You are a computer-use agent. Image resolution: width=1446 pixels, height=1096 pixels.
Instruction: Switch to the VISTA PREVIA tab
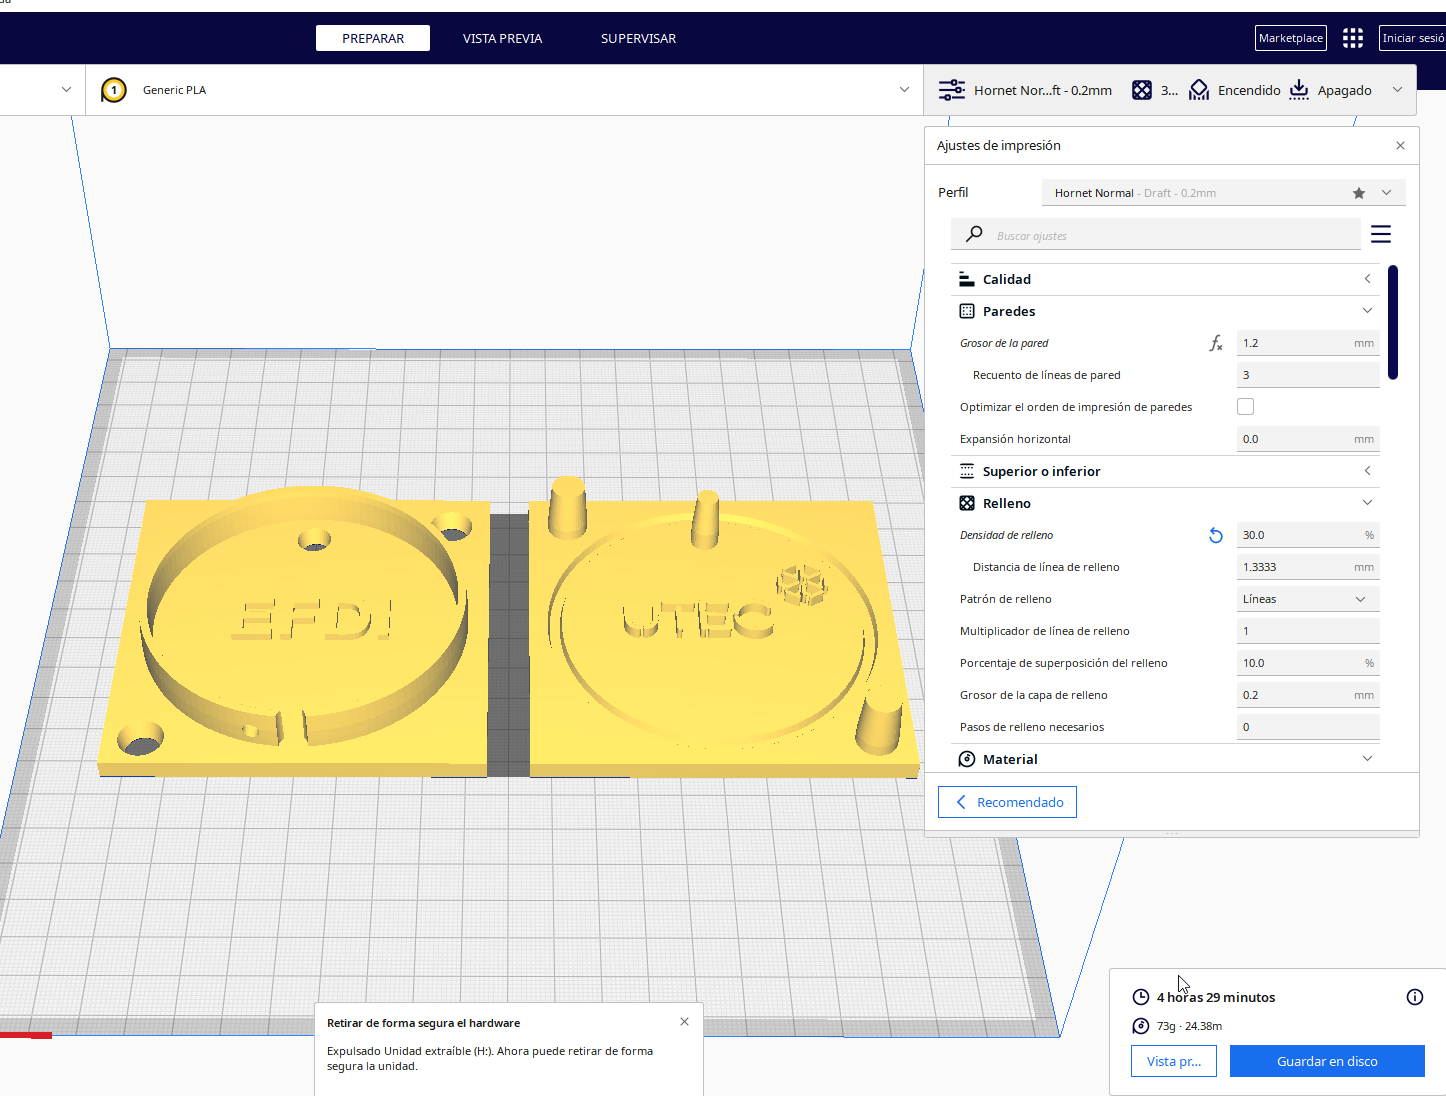pyautogui.click(x=502, y=38)
